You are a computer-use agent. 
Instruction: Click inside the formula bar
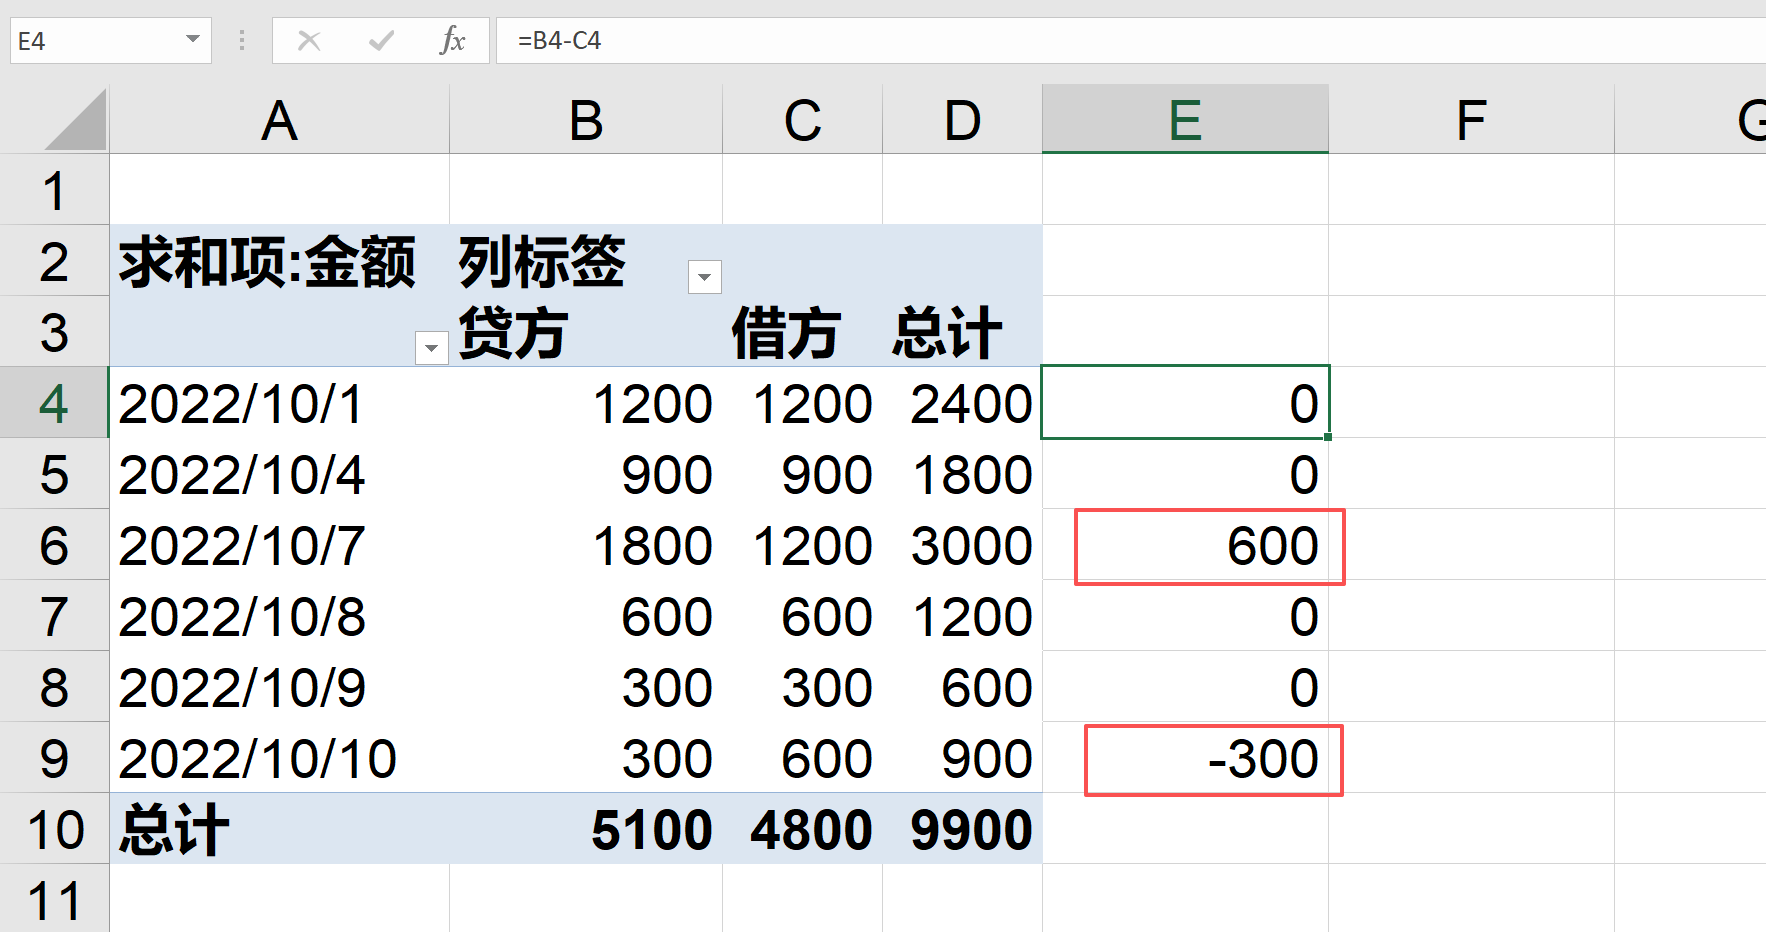[x=800, y=40]
